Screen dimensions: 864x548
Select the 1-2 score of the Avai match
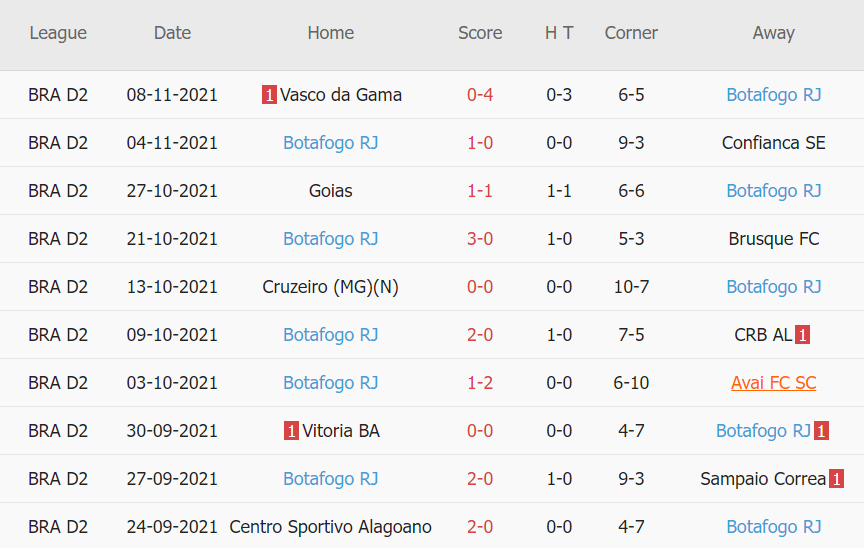480,383
